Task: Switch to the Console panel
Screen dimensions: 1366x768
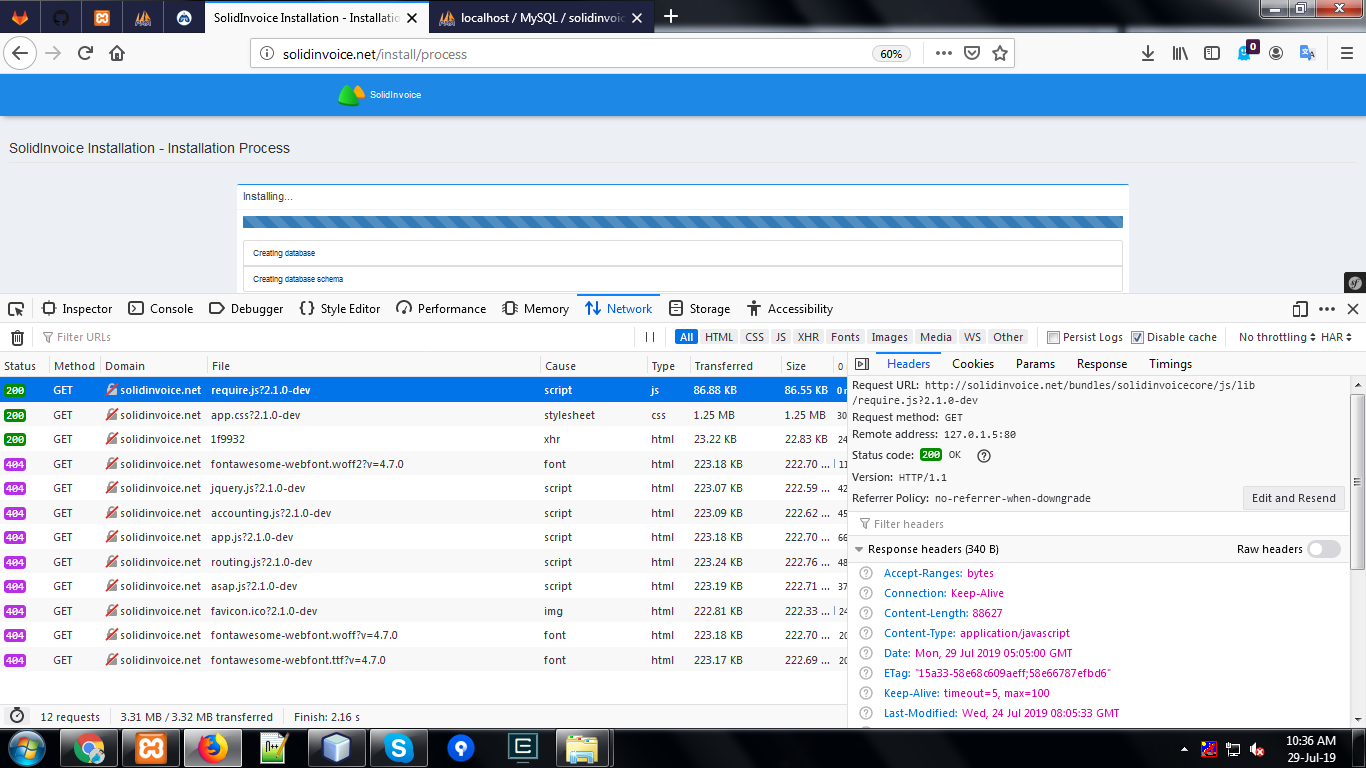Action: click(161, 309)
